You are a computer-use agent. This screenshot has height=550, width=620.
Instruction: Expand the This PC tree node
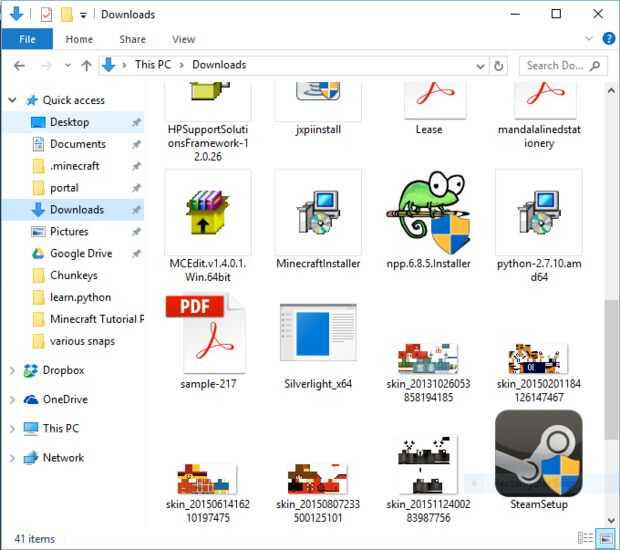pos(13,429)
